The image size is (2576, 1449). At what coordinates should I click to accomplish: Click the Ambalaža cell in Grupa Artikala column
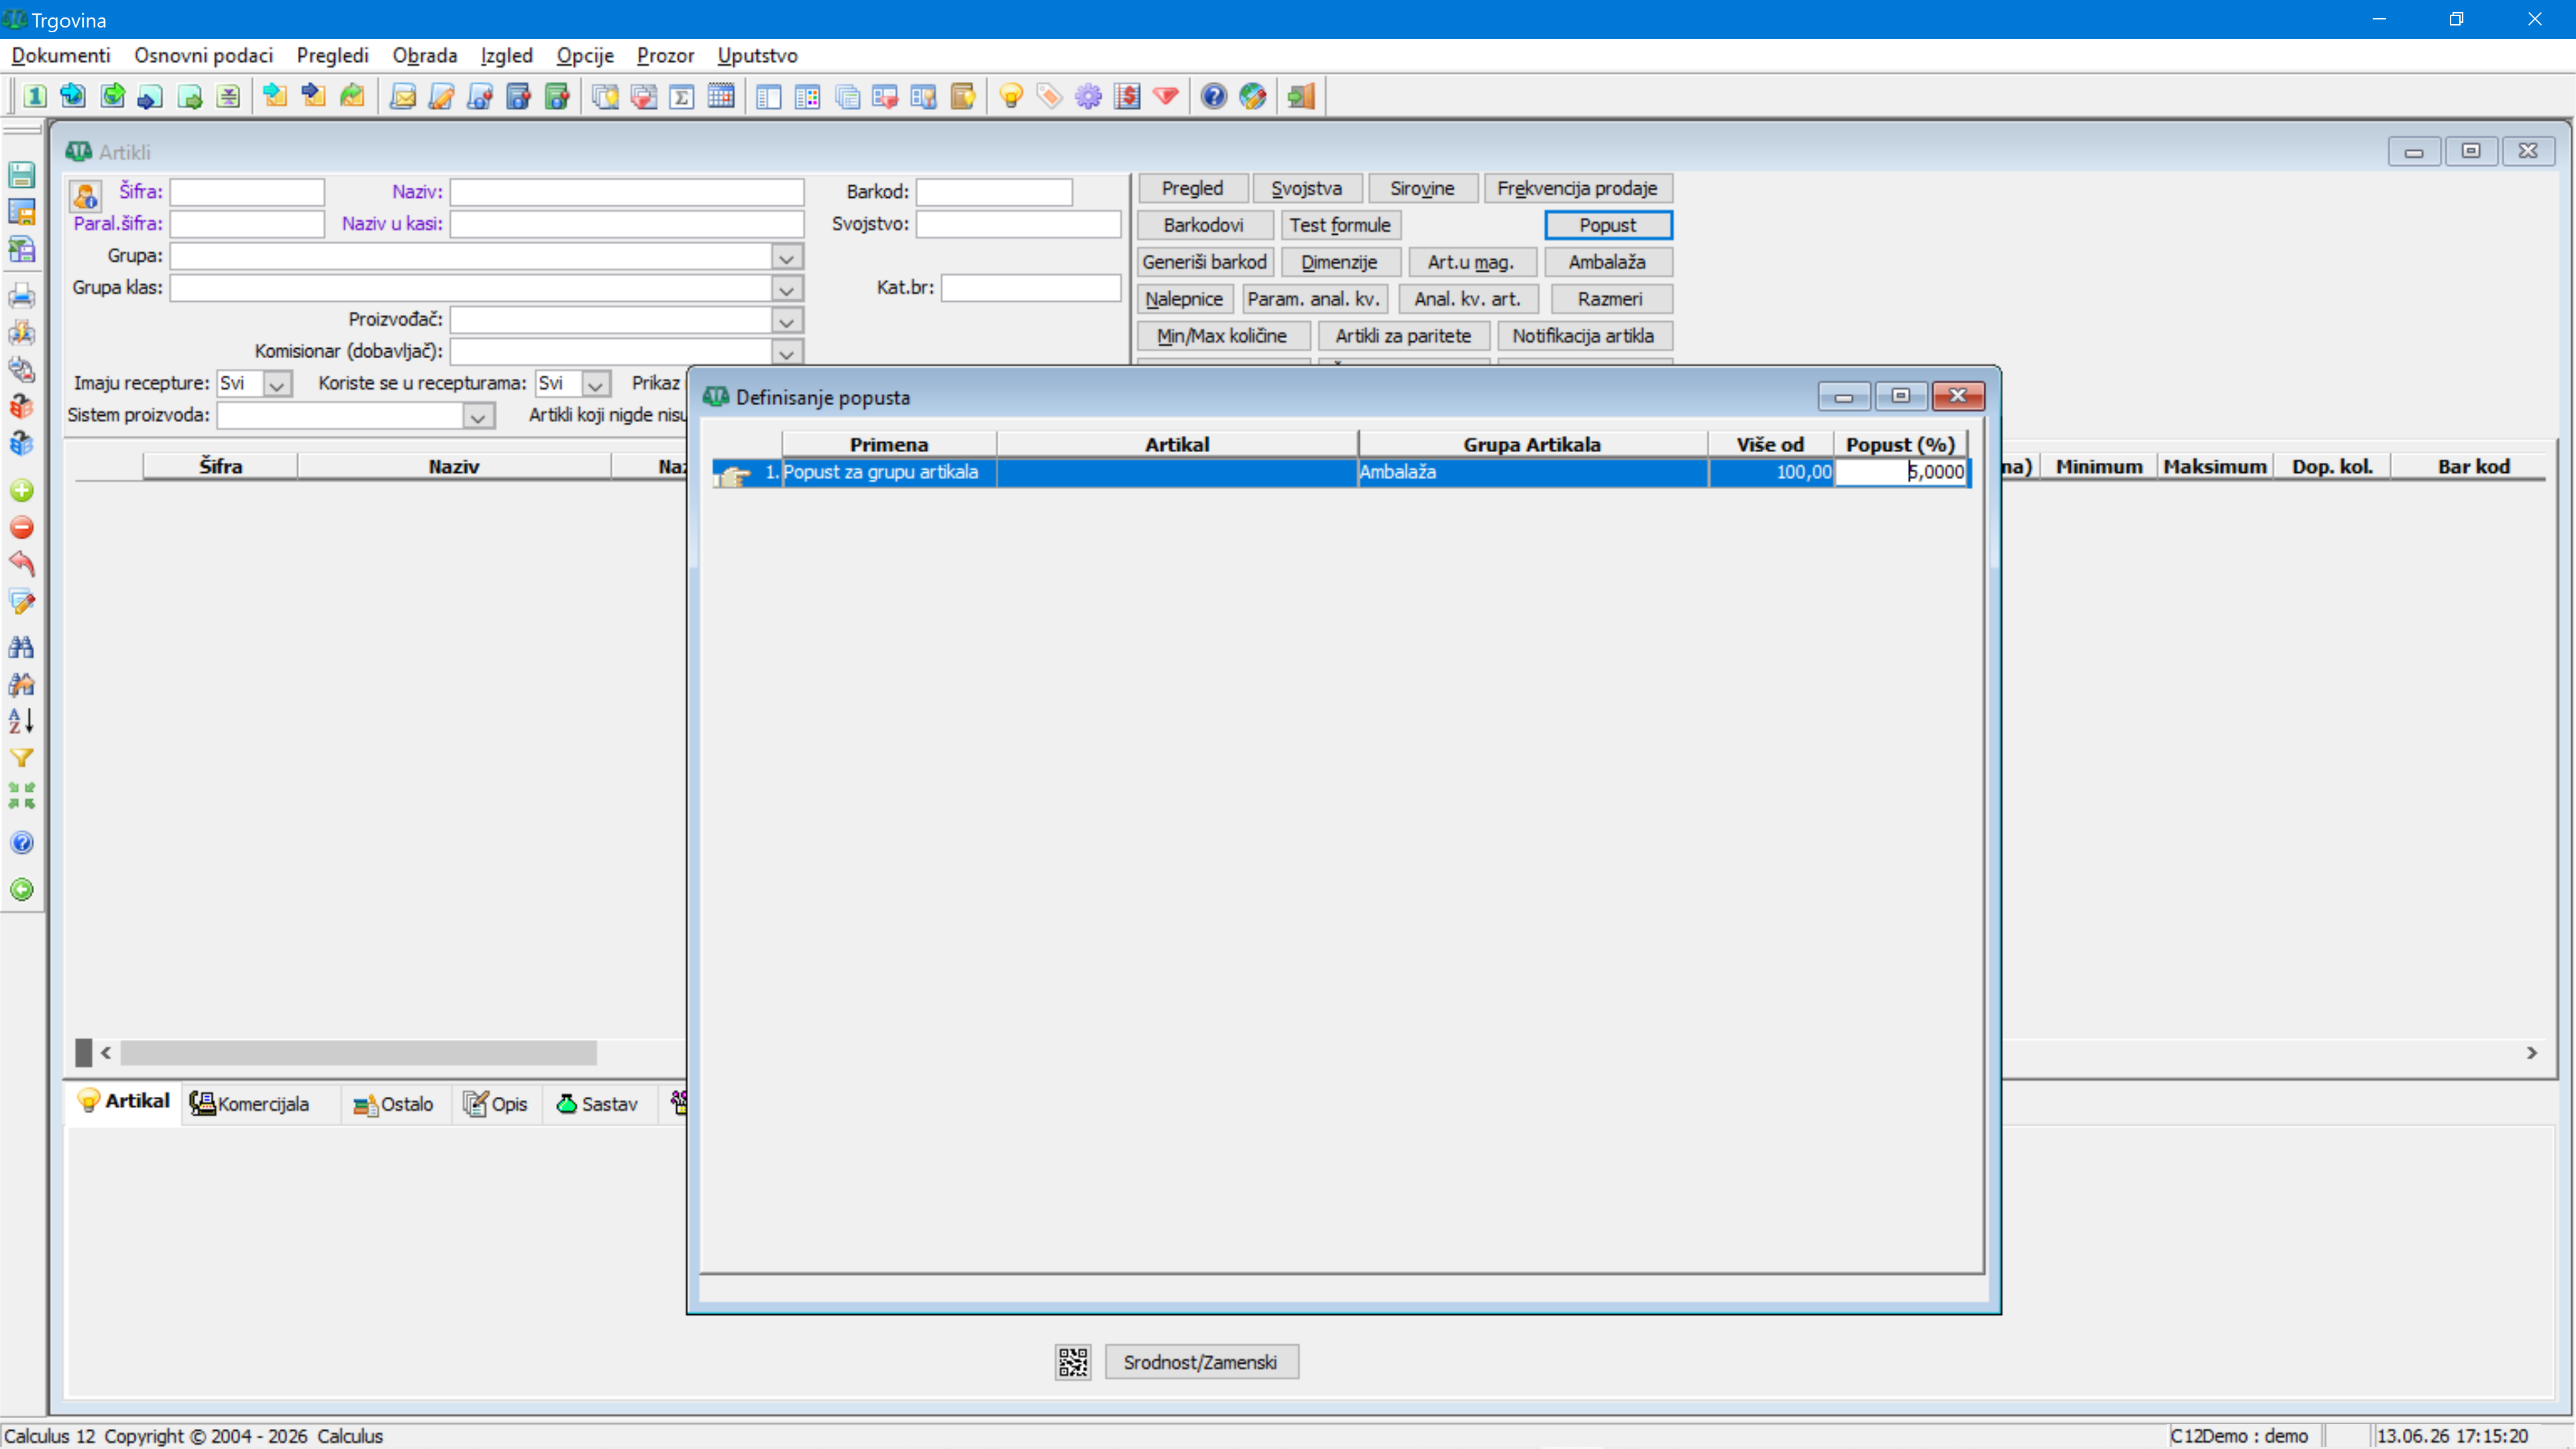pyautogui.click(x=1532, y=472)
